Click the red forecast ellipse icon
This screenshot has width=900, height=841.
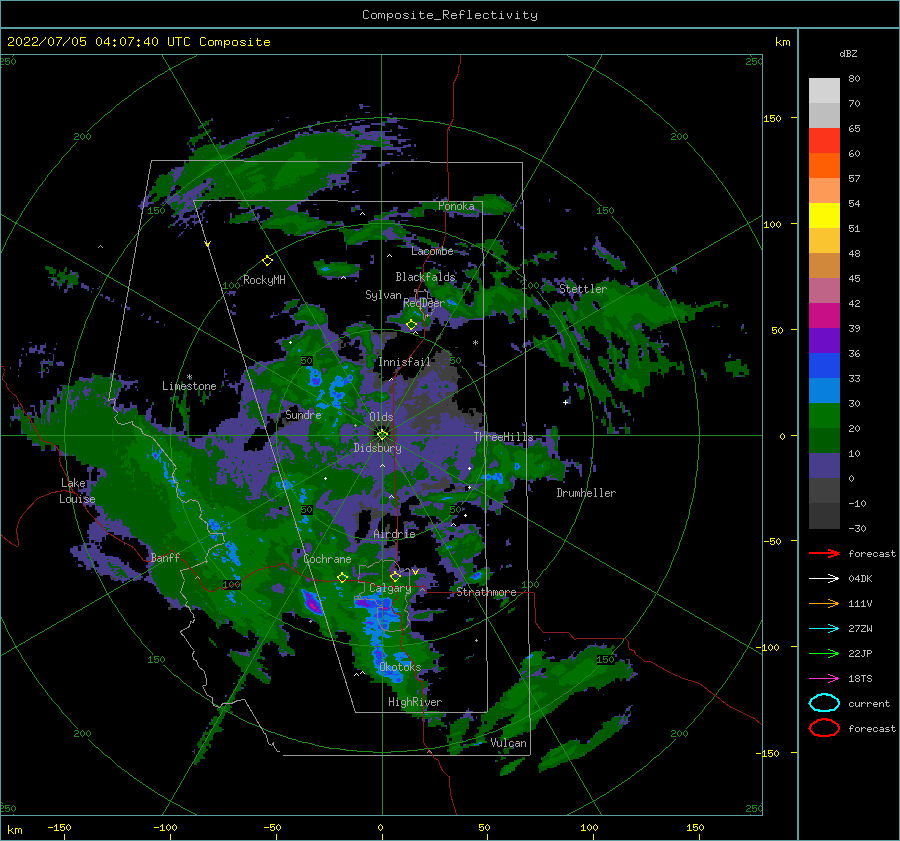pos(824,728)
